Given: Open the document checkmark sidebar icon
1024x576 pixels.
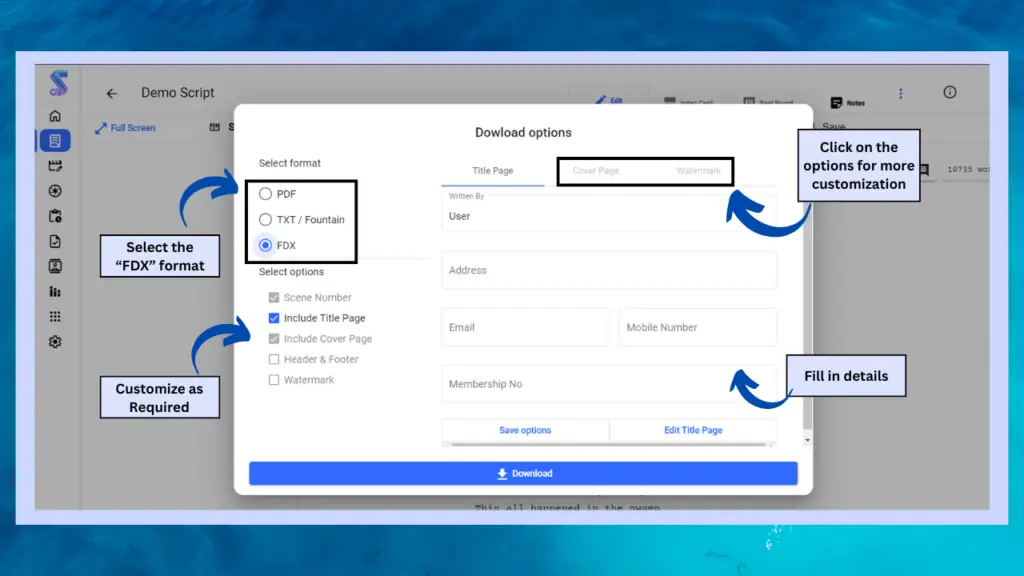Looking at the screenshot, I should (55, 242).
